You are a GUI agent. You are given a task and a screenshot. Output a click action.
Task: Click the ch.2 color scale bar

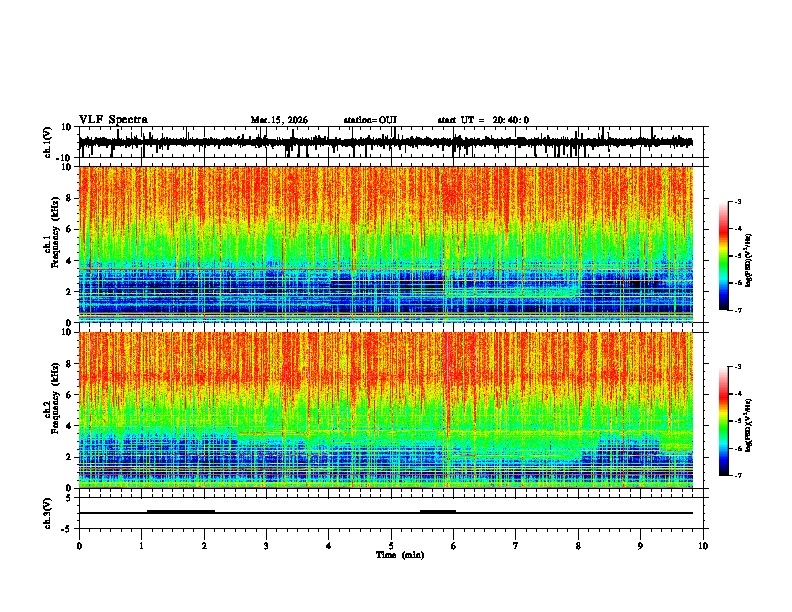724,421
